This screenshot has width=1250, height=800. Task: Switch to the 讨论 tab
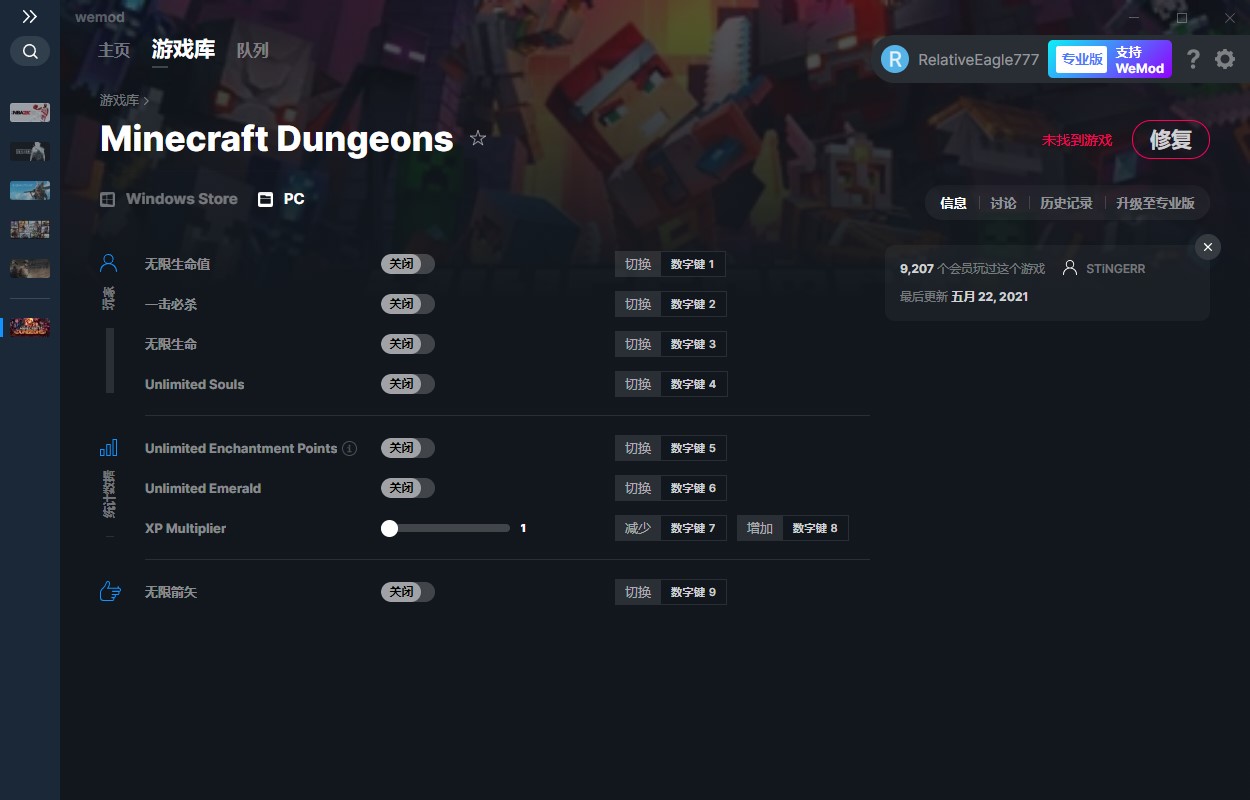click(x=1003, y=203)
